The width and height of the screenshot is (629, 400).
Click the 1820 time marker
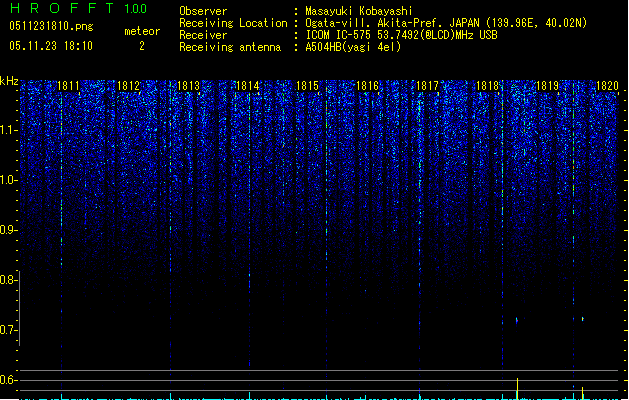607,86
